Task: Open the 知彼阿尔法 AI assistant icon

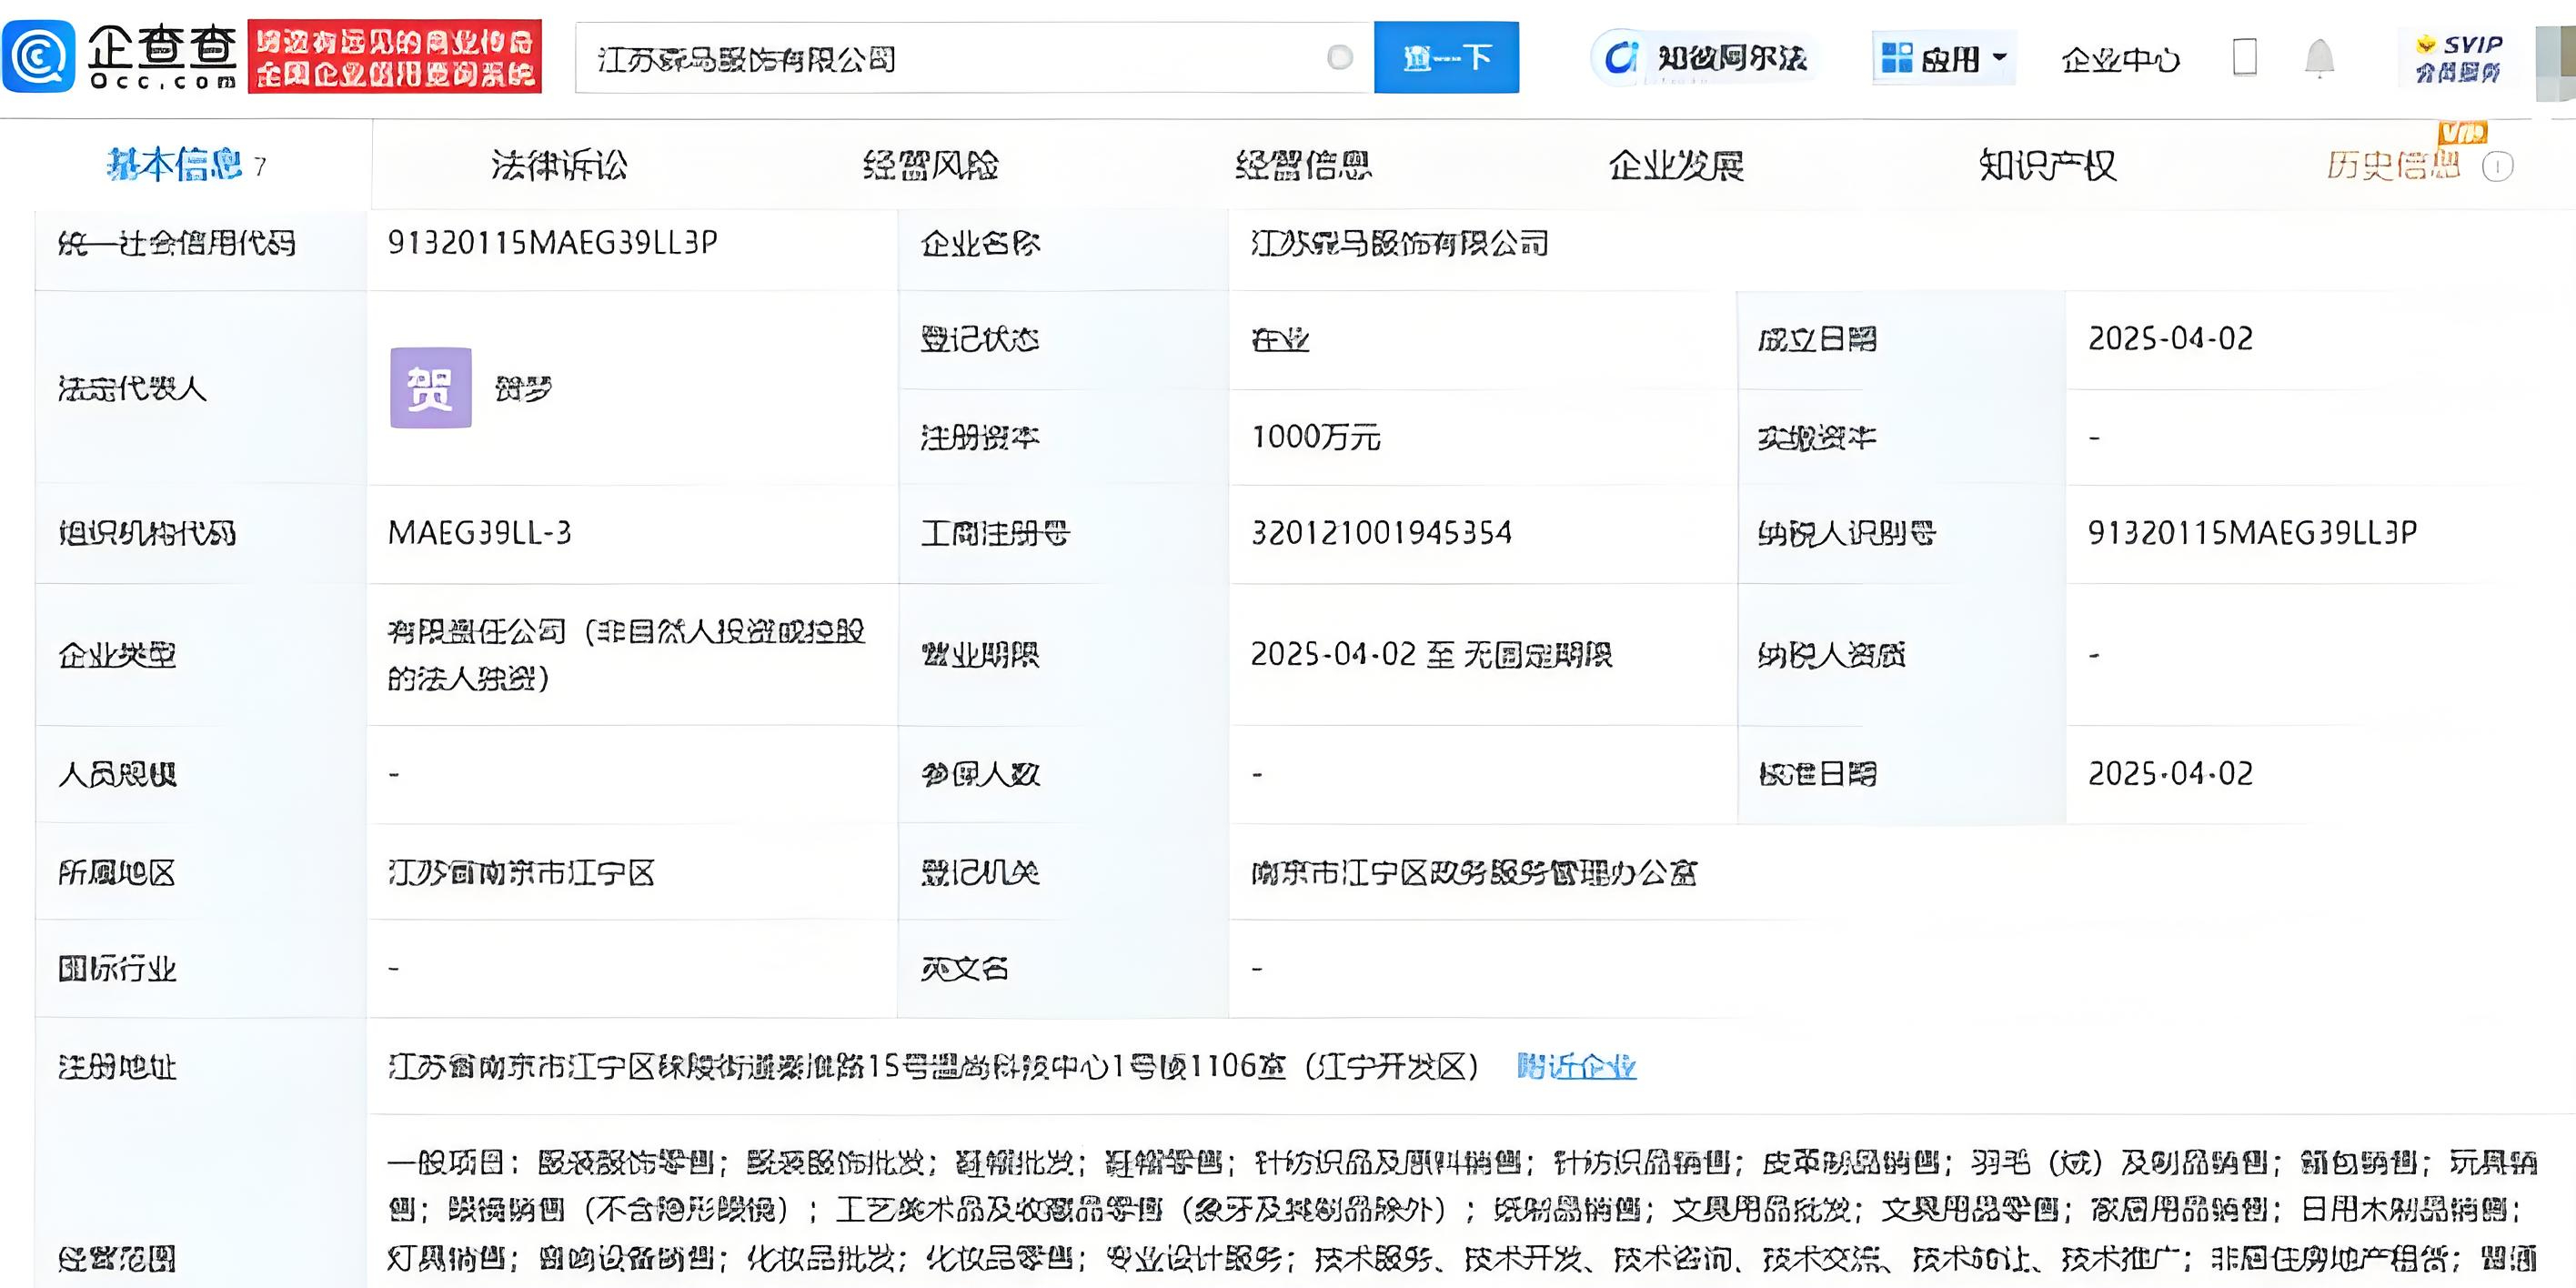Action: [x=1620, y=58]
